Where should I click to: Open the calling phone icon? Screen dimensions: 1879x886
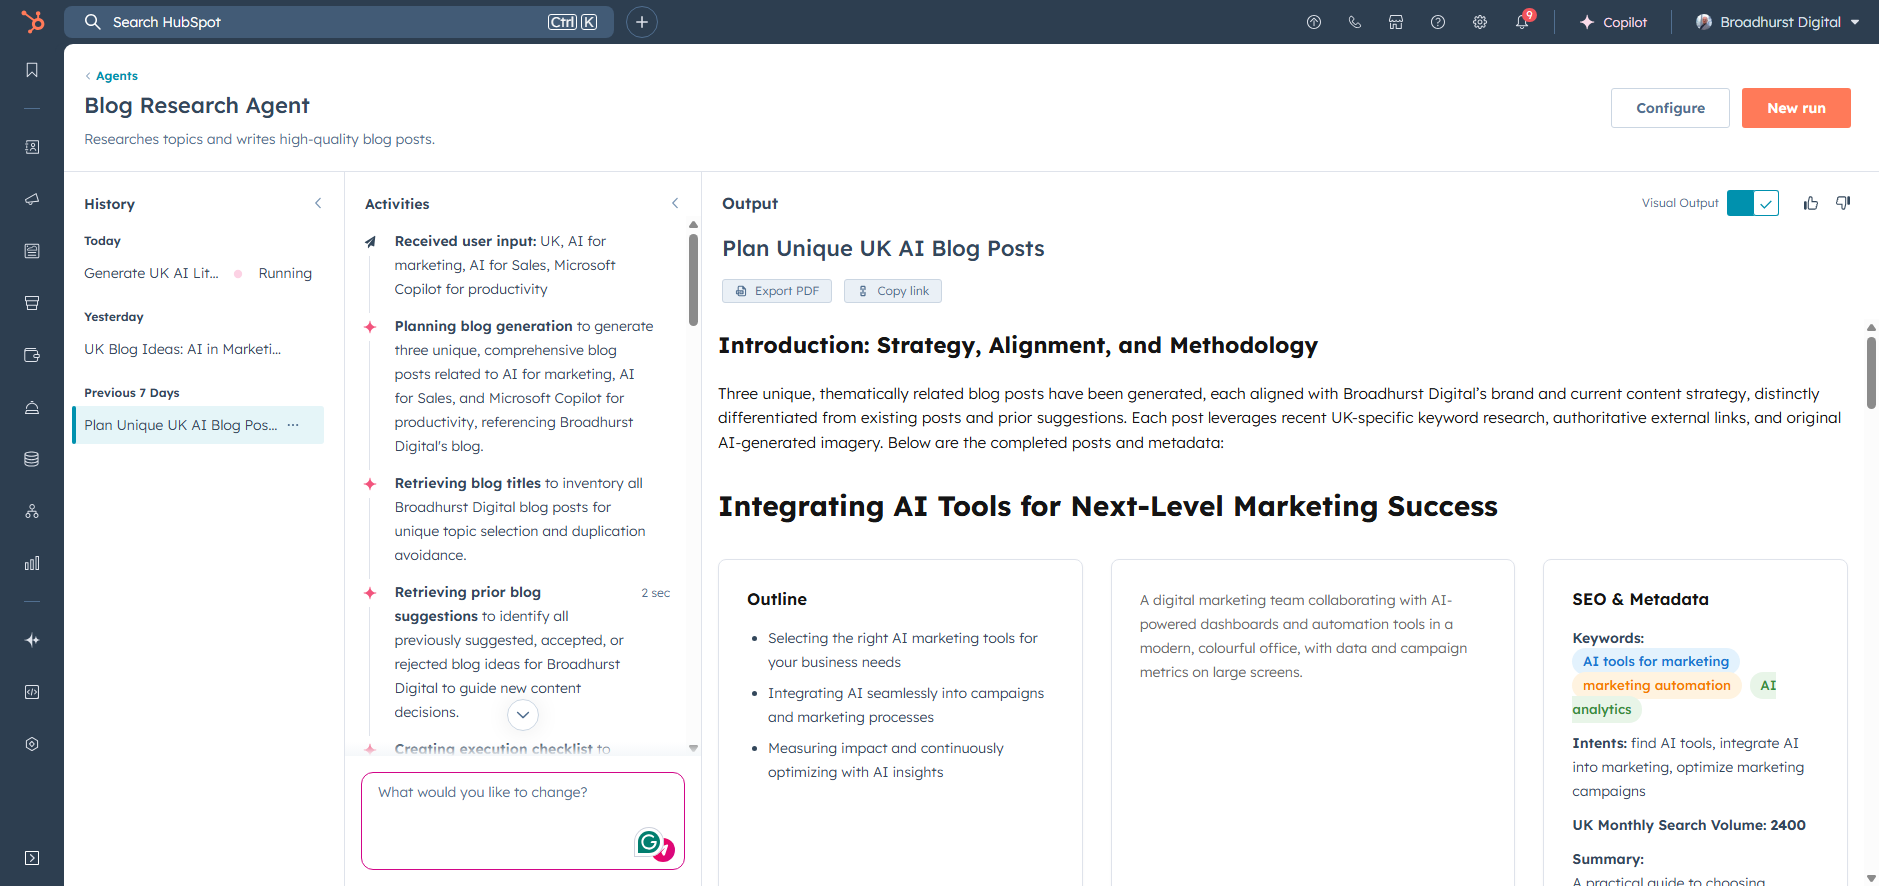pyautogui.click(x=1355, y=22)
